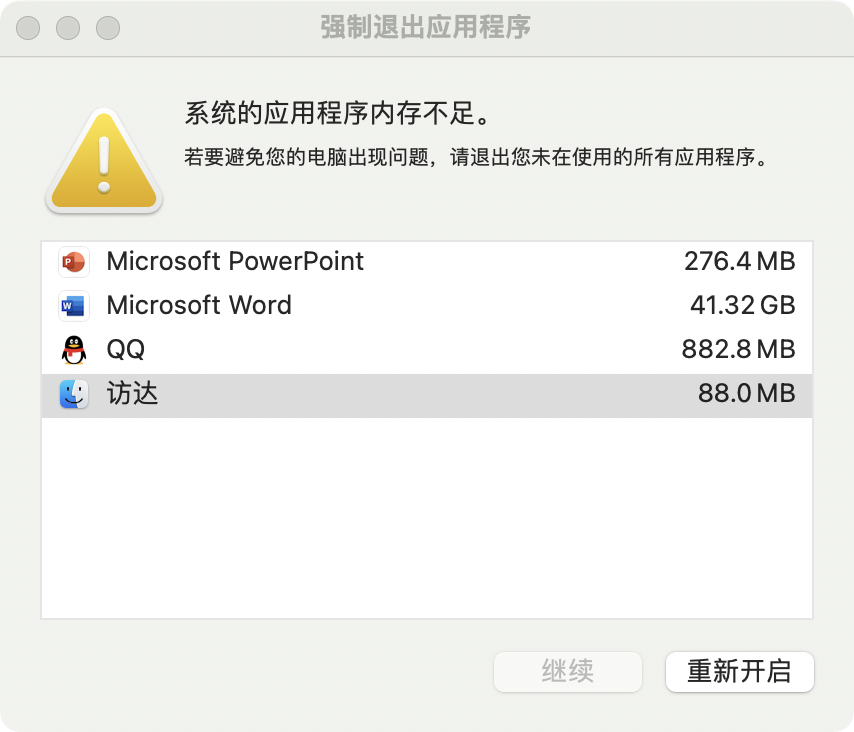Click the 276.4 MB memory value
Viewport: 854px width, 732px height.
(x=739, y=262)
